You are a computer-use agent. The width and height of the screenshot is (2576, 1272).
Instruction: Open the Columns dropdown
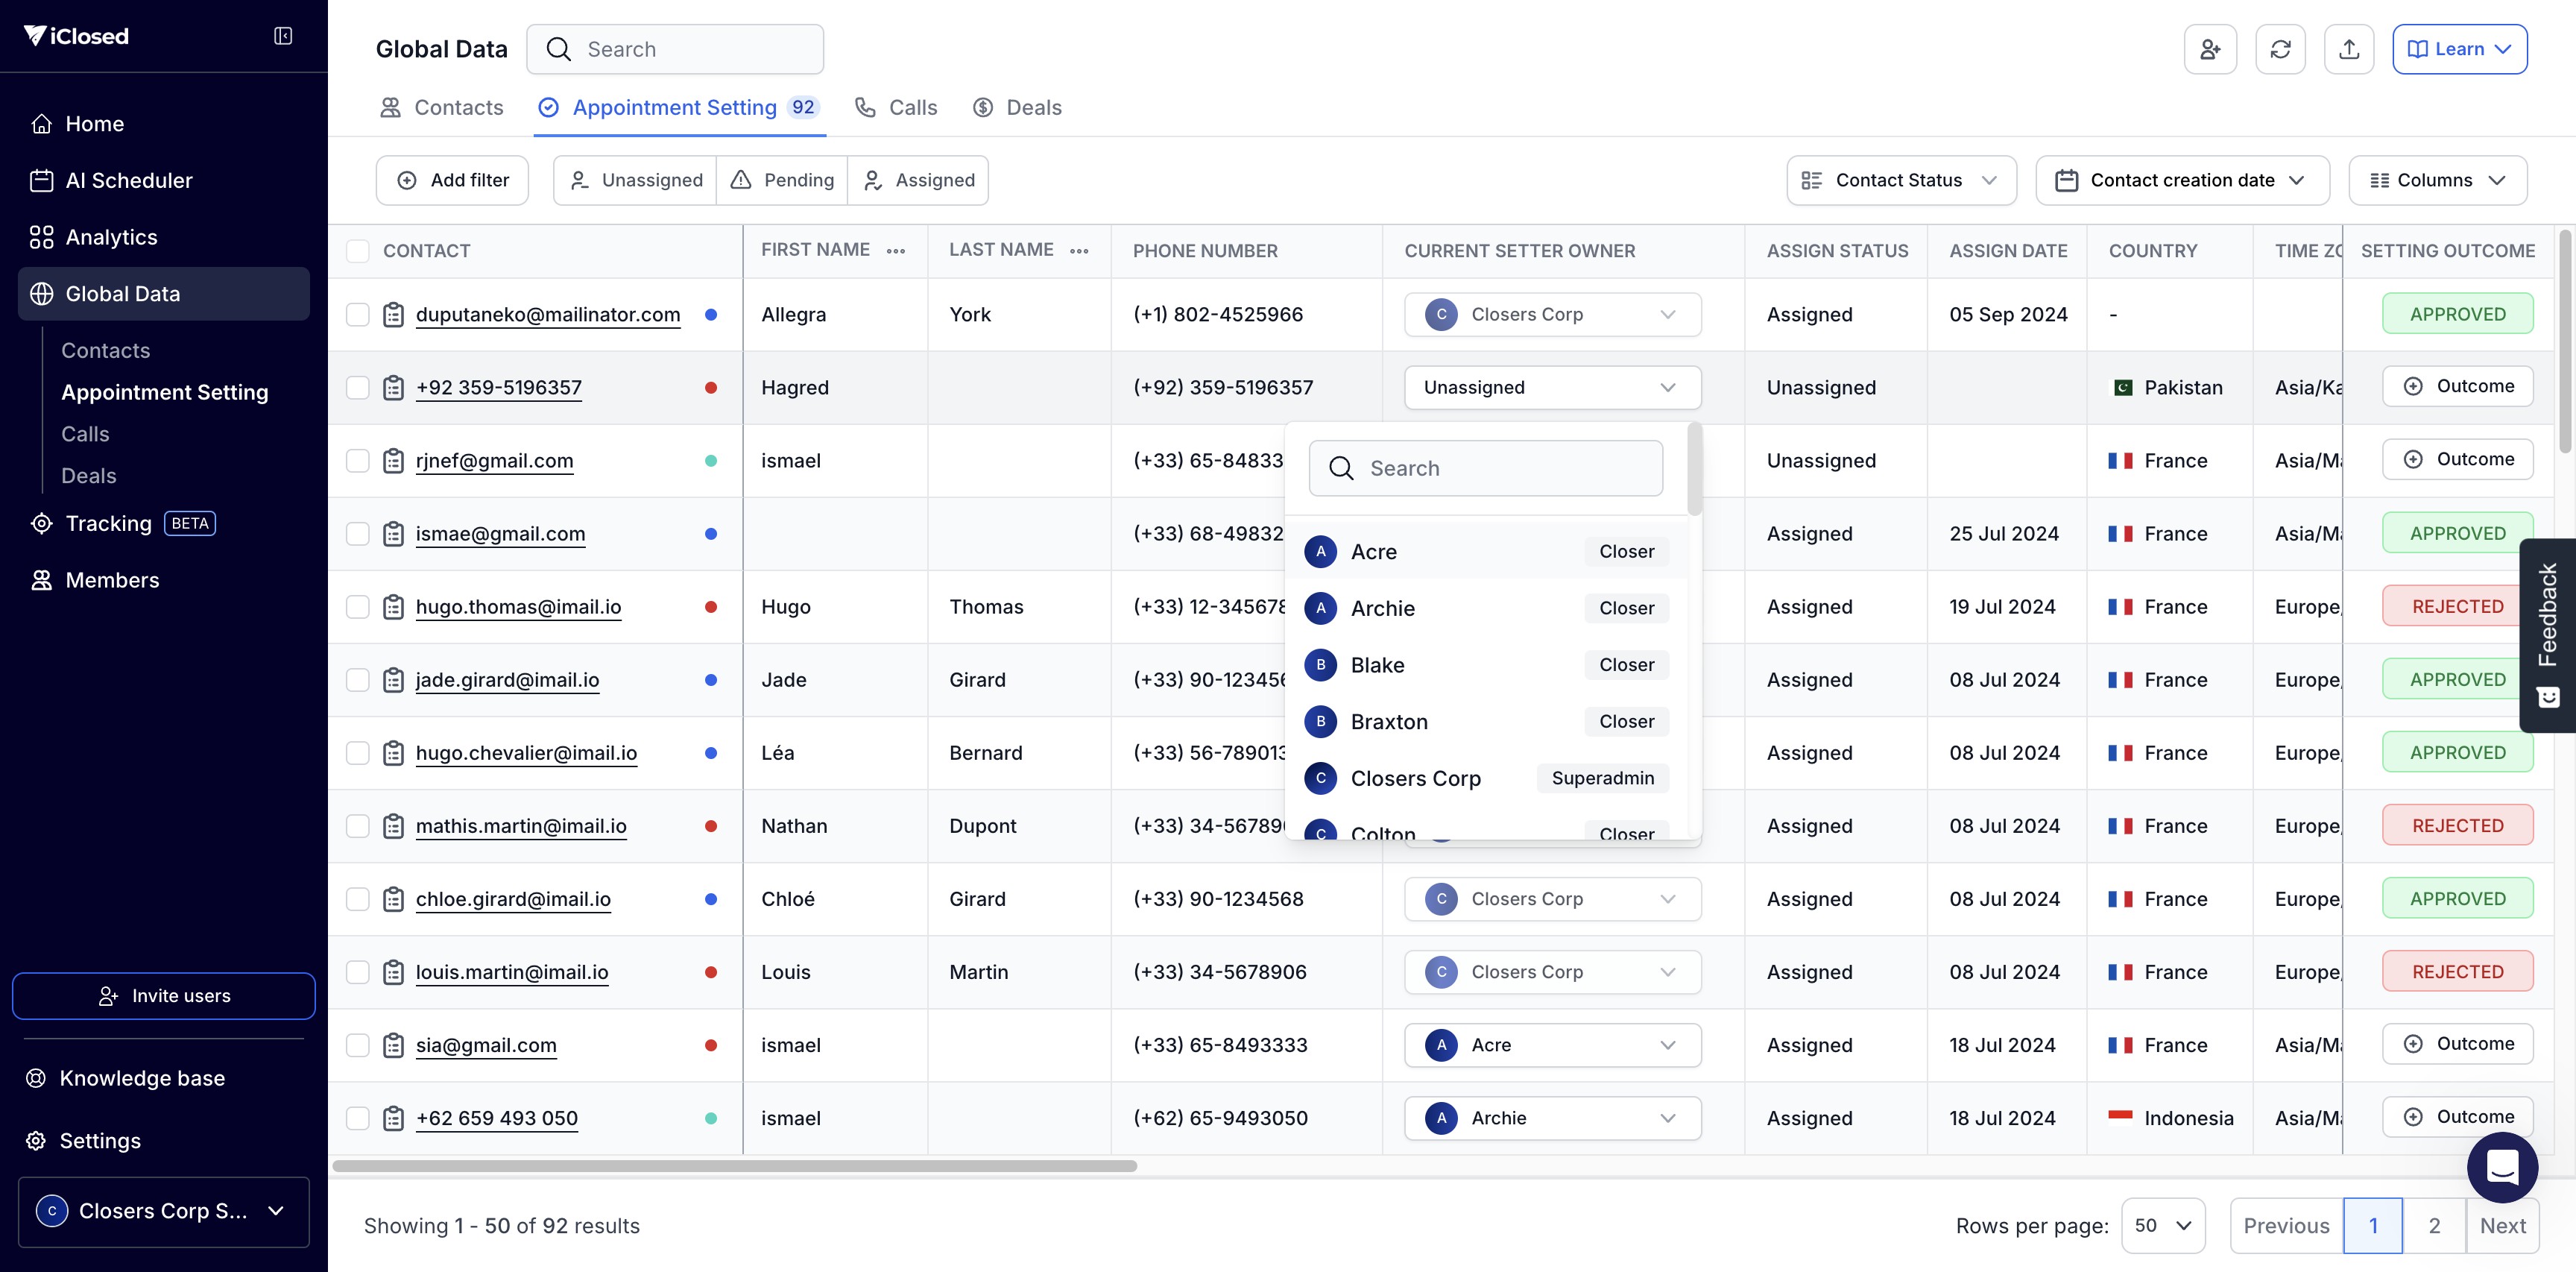pos(2437,180)
